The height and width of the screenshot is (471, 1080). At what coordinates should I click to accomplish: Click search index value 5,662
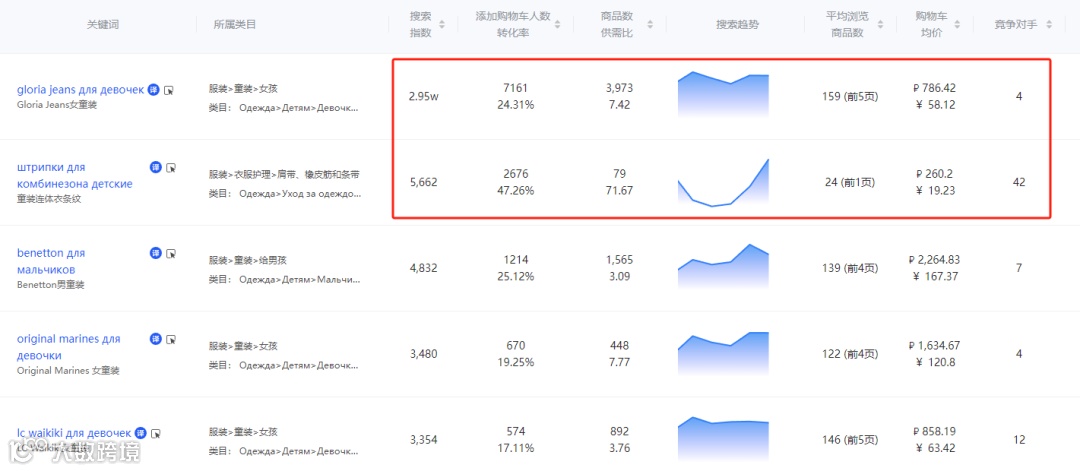(423, 182)
